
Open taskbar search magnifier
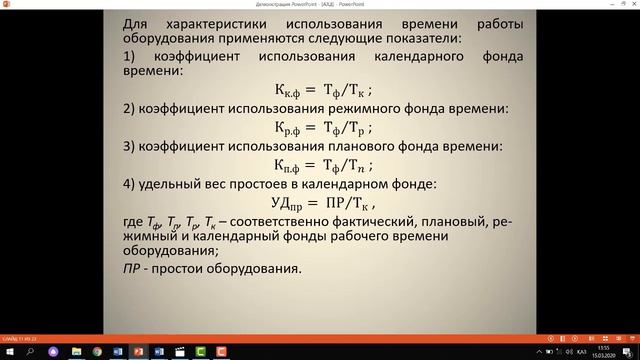click(x=30, y=352)
